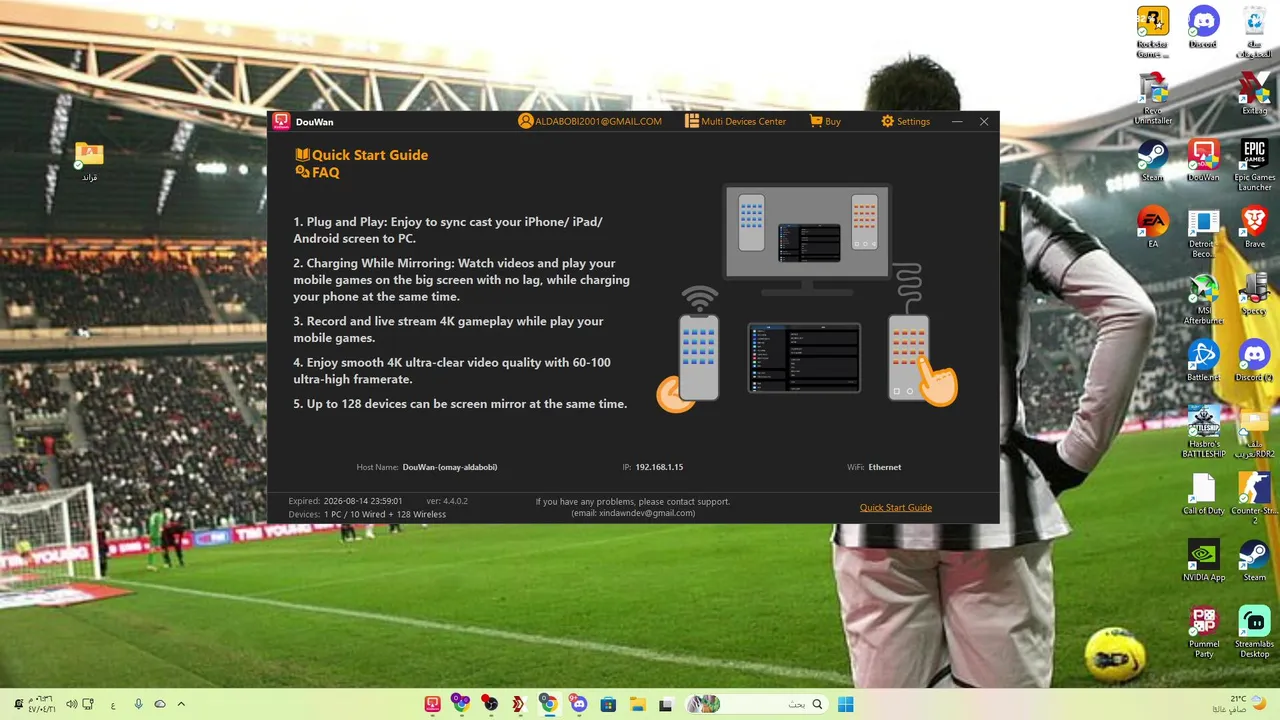
Task: Select the NVIDIA App desktop icon
Action: [1203, 561]
